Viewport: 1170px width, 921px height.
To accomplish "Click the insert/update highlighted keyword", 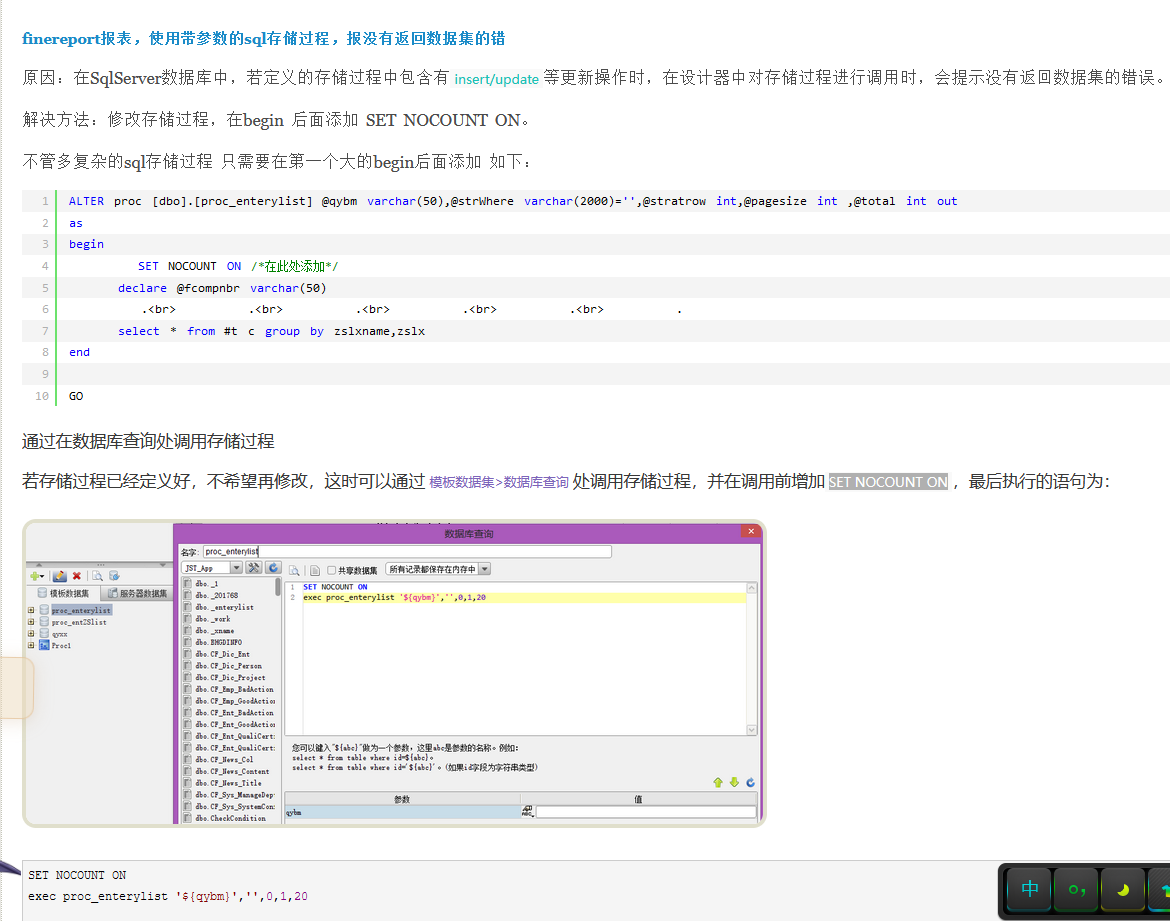I will (x=496, y=78).
